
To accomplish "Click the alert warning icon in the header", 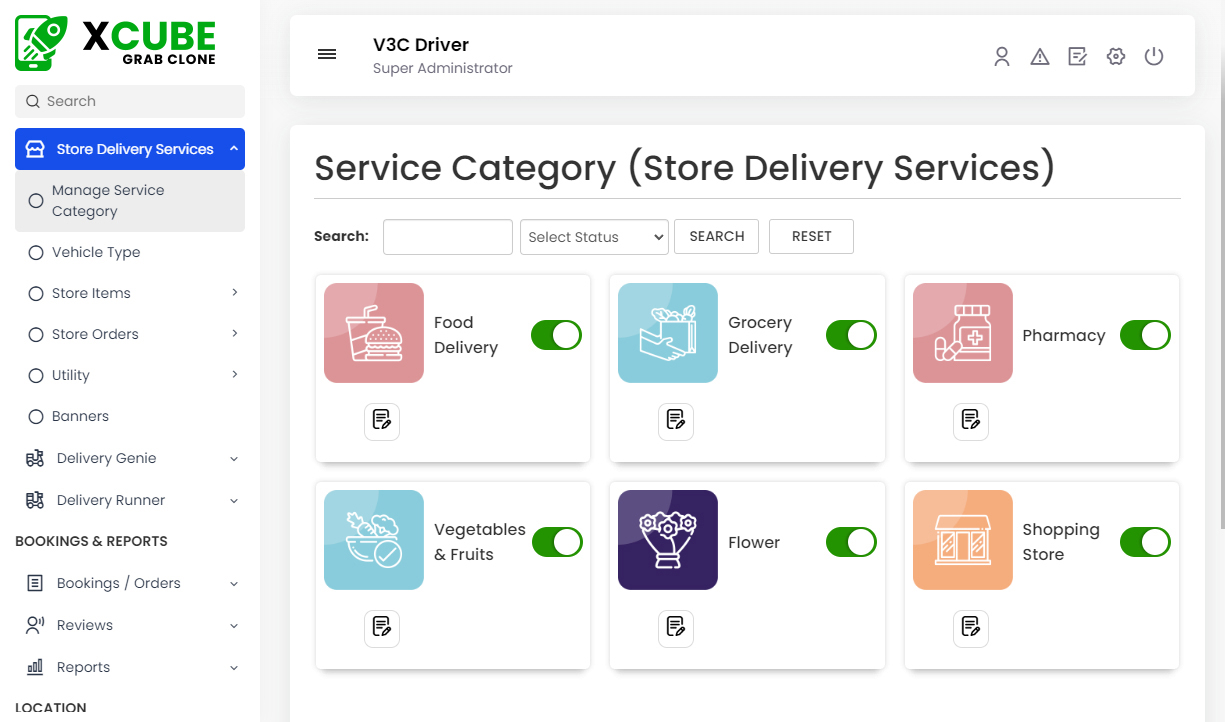I will click(x=1040, y=57).
